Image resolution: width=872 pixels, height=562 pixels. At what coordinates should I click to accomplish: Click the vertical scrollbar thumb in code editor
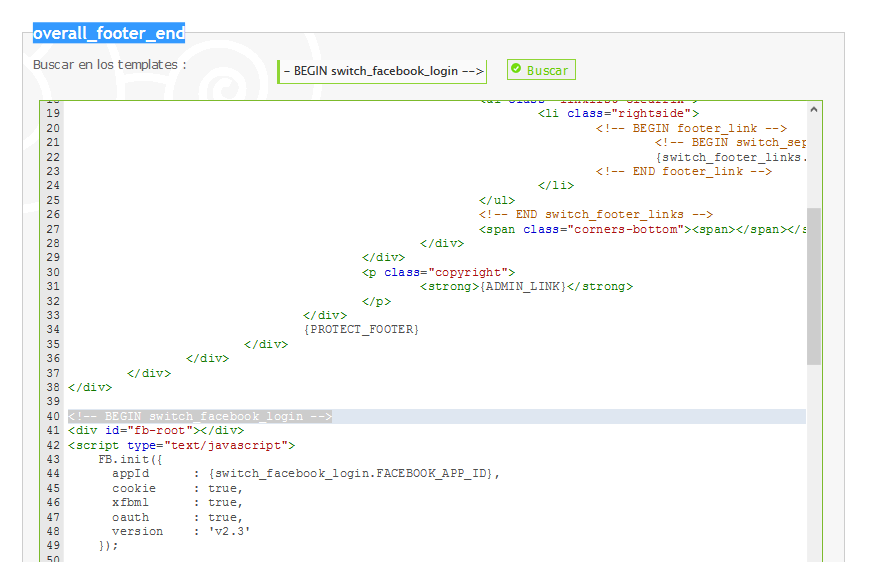click(x=813, y=285)
